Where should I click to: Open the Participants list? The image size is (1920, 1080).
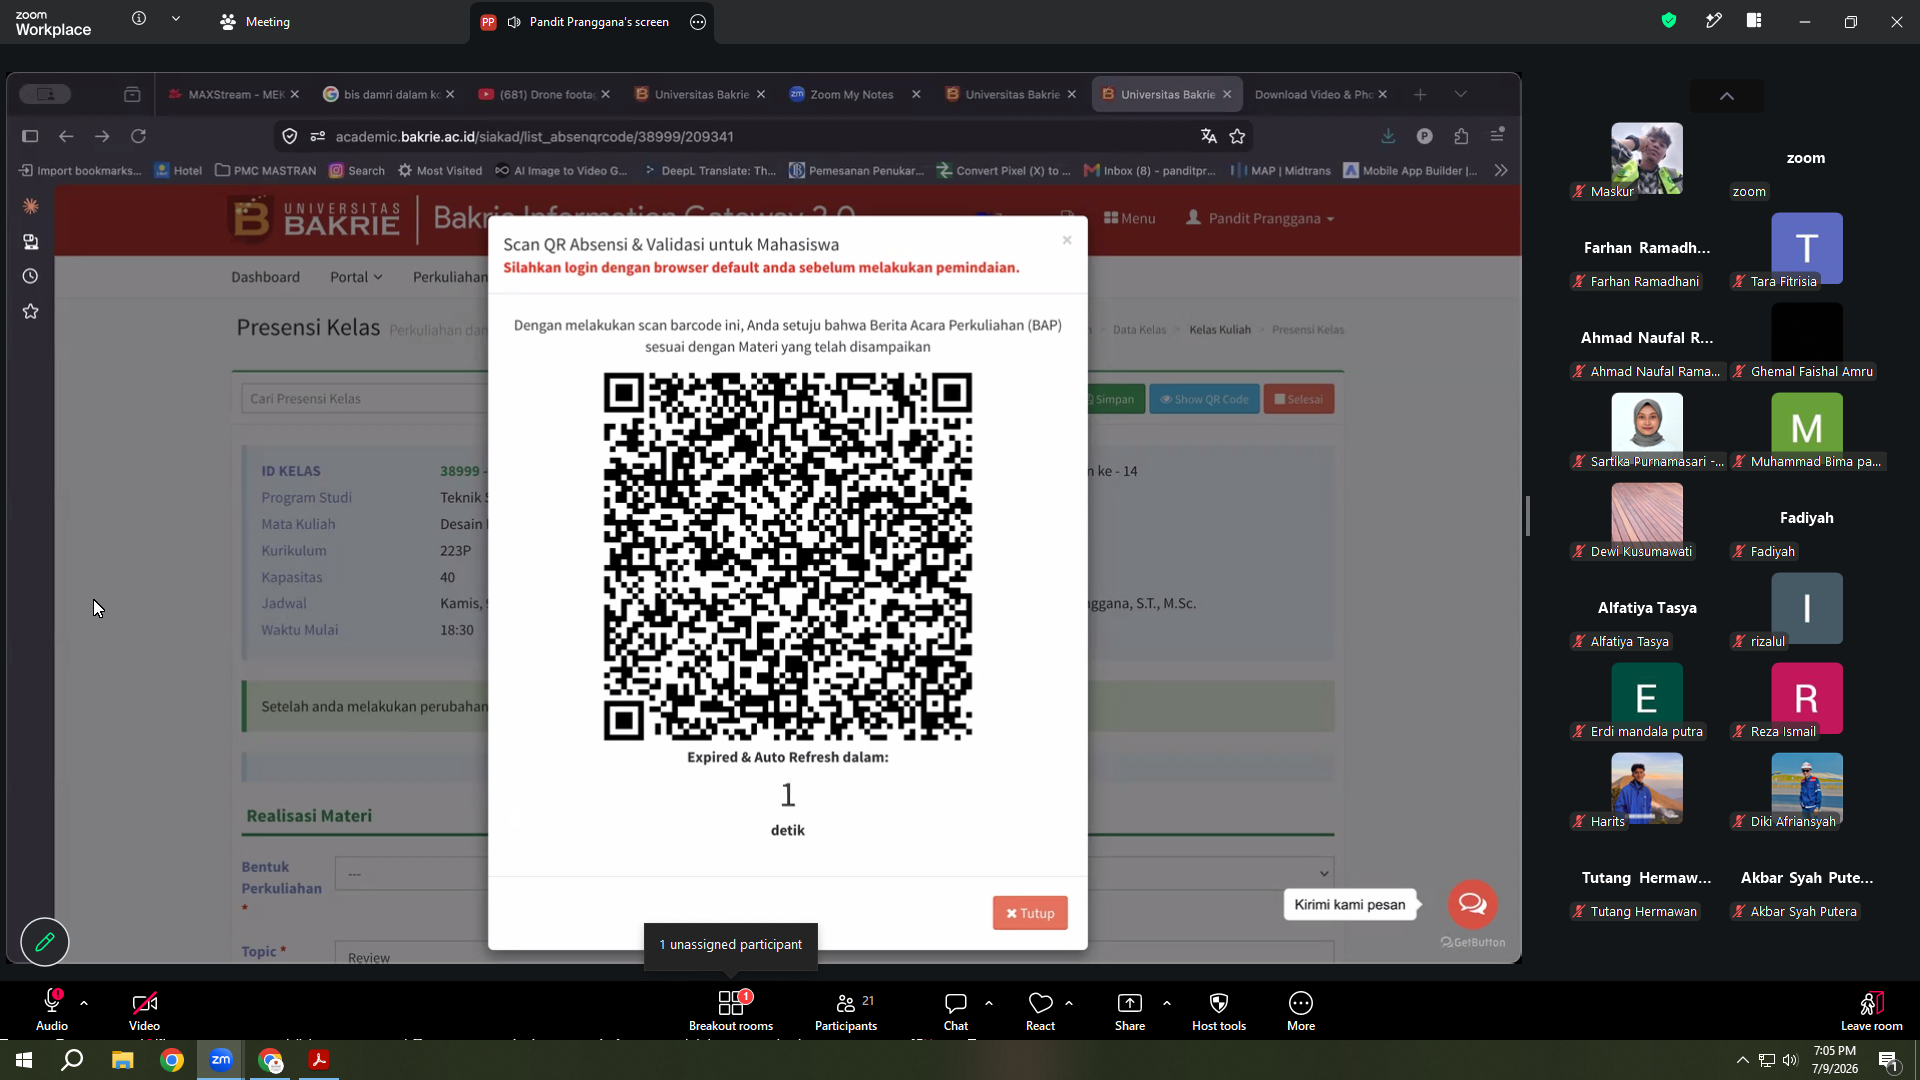[x=846, y=1010]
